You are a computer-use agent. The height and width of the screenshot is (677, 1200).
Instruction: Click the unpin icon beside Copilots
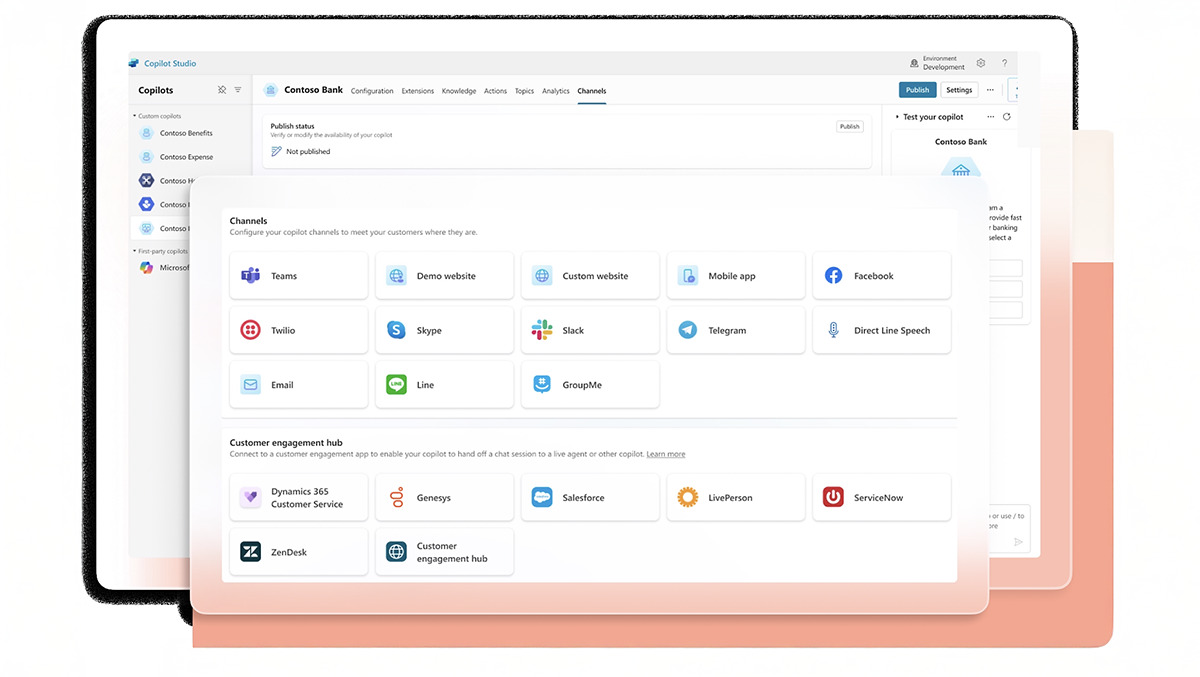pos(222,90)
